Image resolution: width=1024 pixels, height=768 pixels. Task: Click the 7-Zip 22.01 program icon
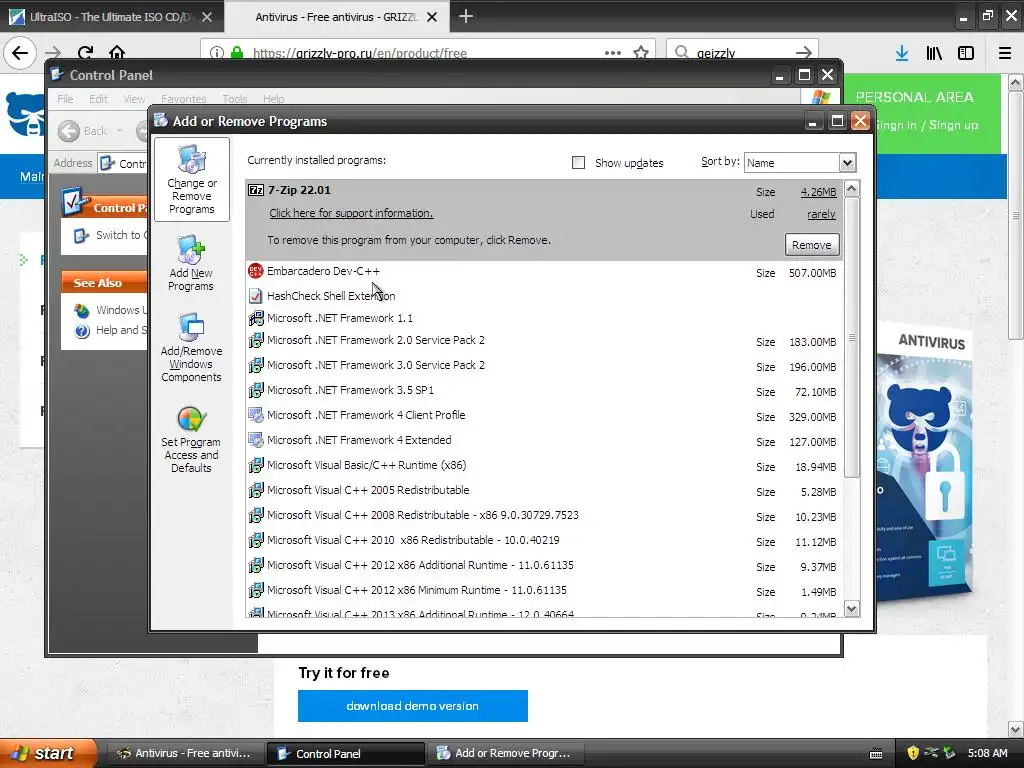pos(256,190)
